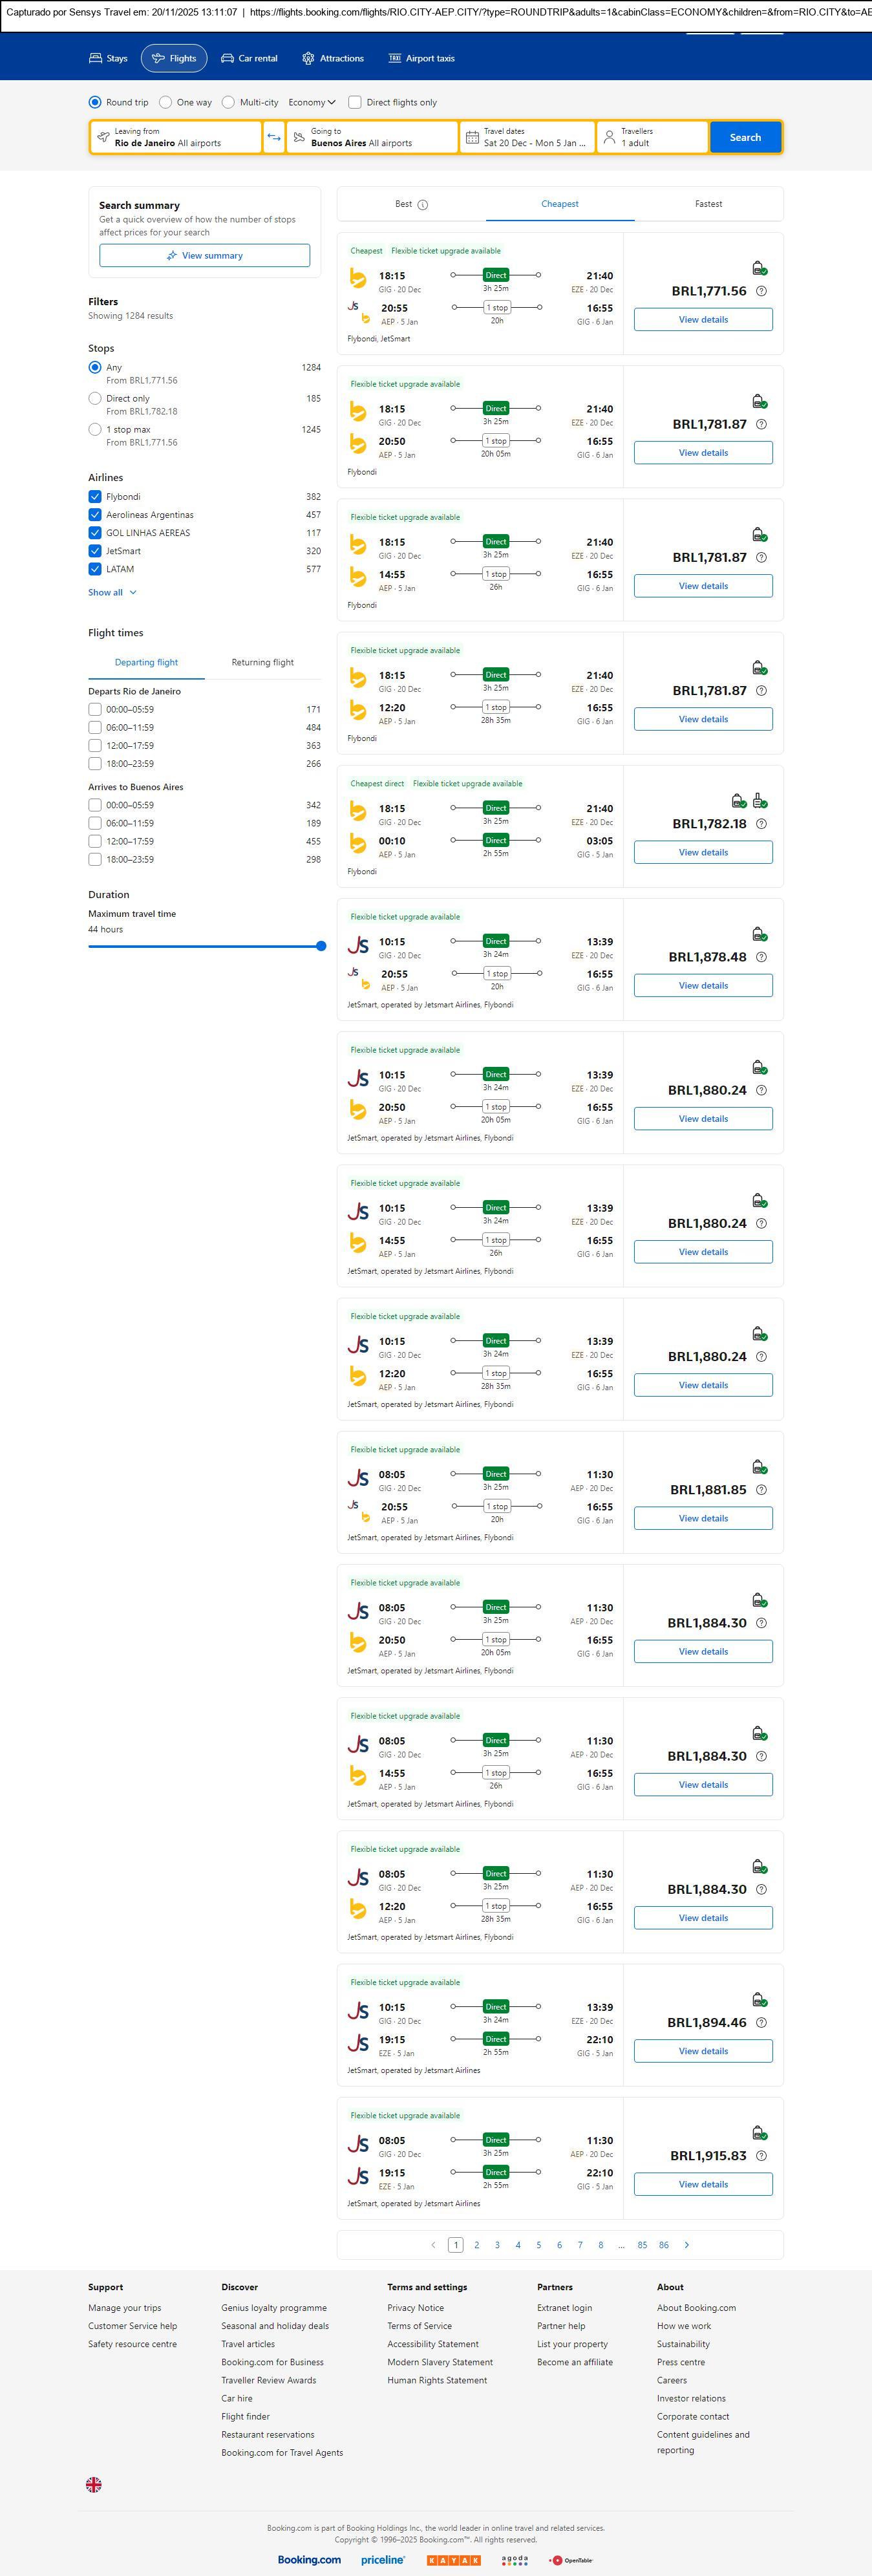Uncheck the Aerolineas Argentinas airline filter
This screenshot has width=872, height=2576.
point(95,515)
